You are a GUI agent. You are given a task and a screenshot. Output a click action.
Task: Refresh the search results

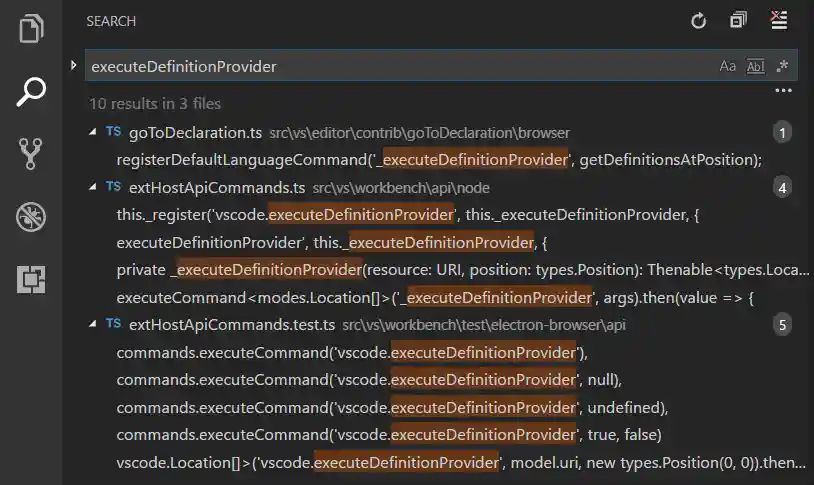point(698,21)
